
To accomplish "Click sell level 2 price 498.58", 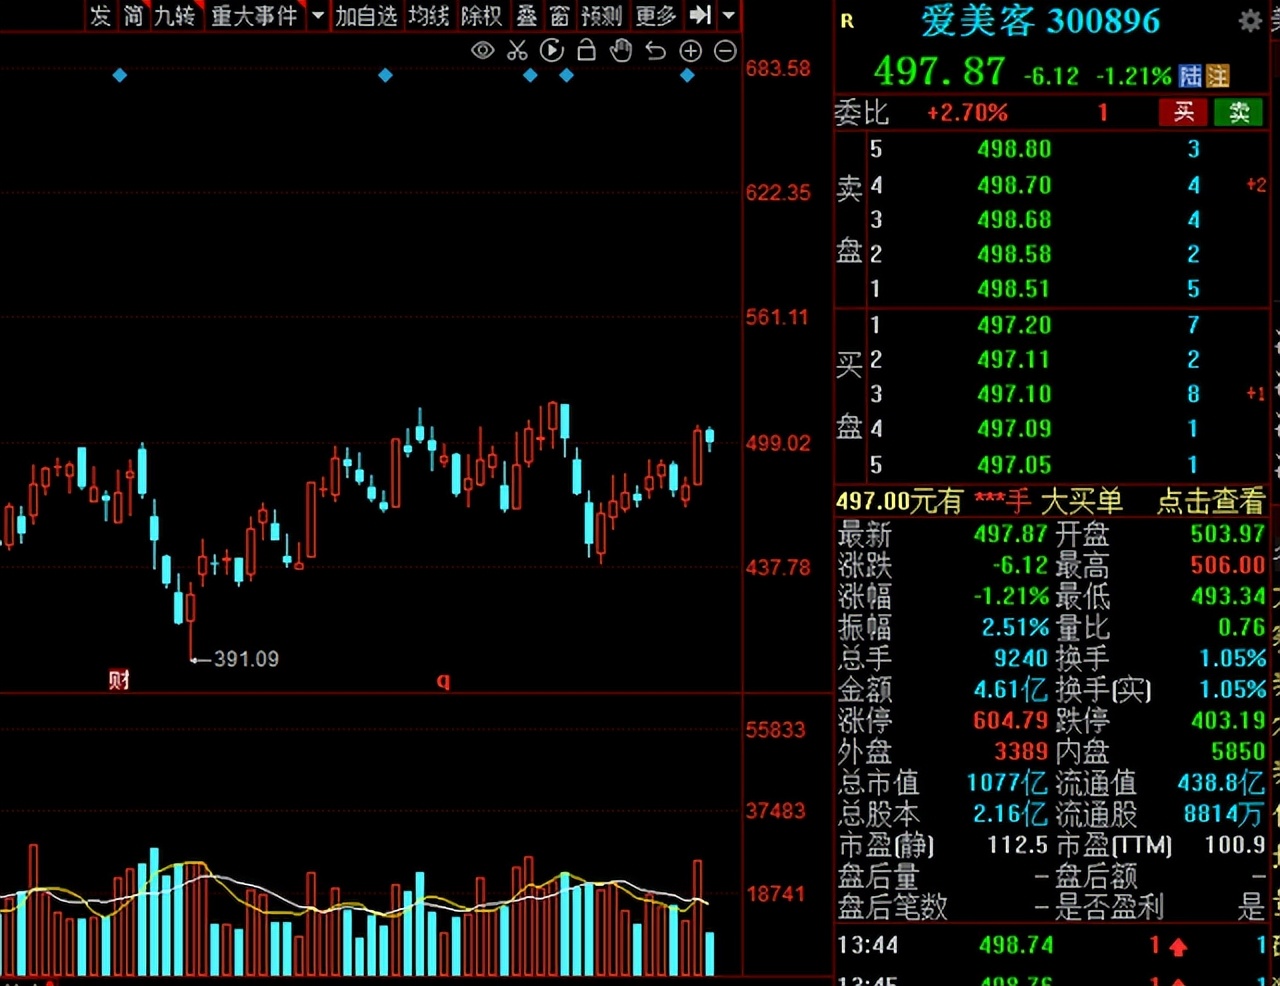I will 1014,254.
